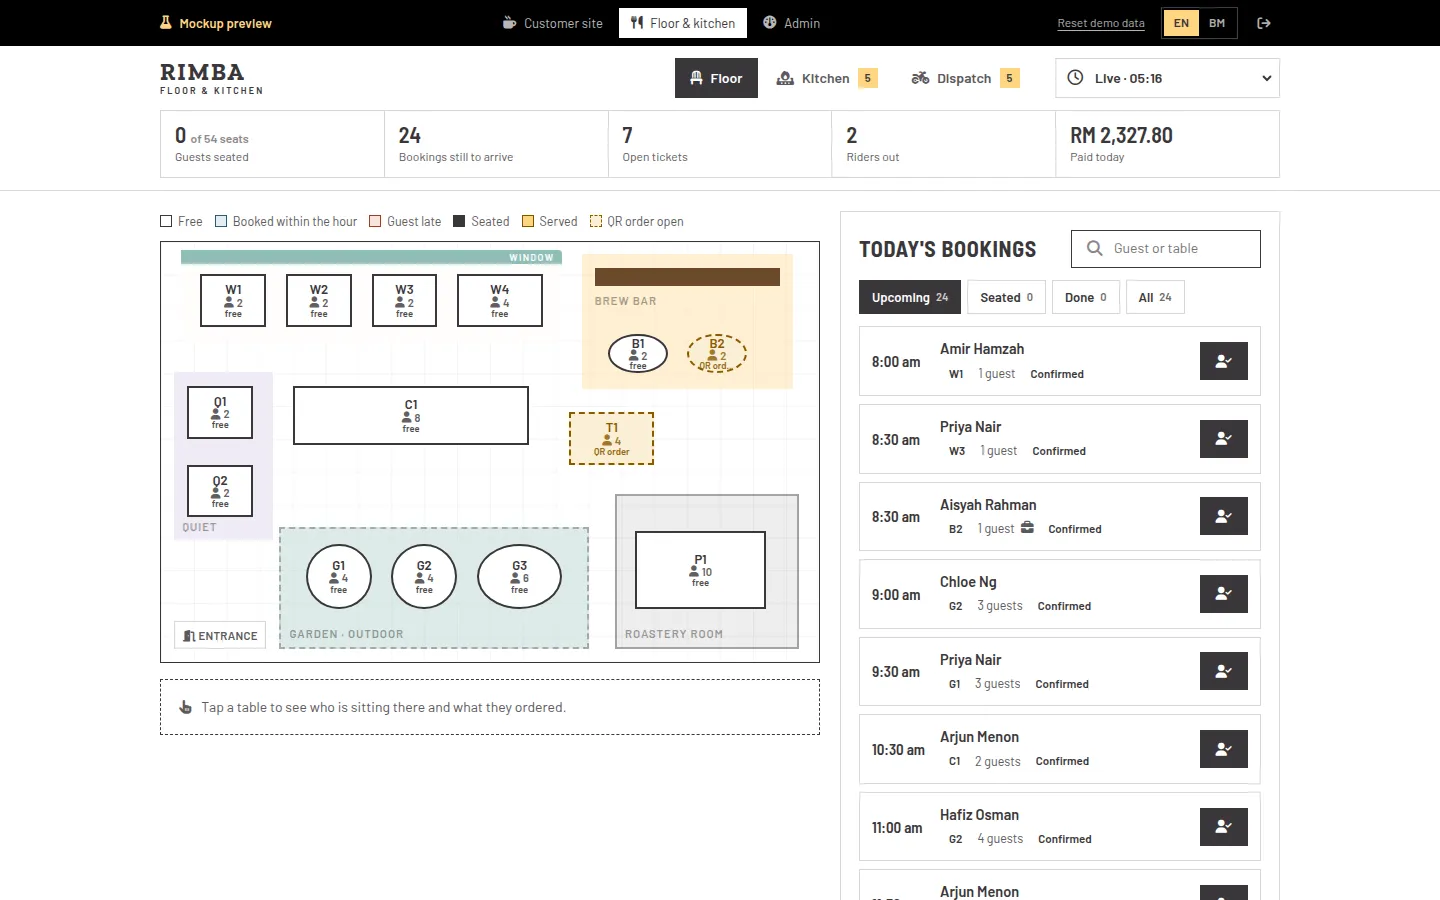
Task: Open the Admin view
Action: coord(791,23)
